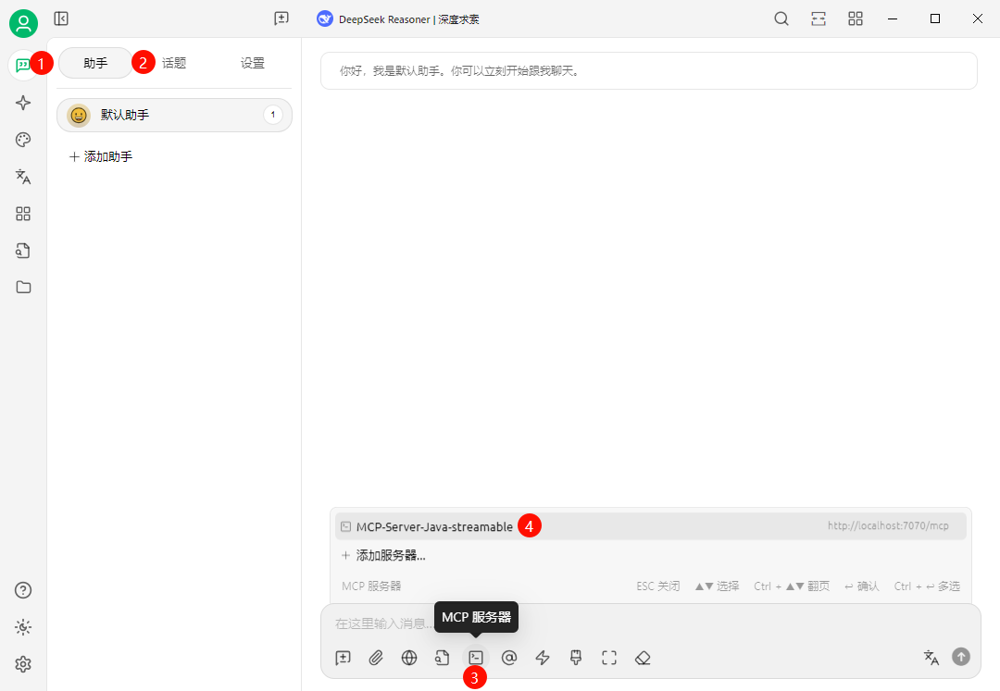Select the MCP-Server-Java-streamable server entry
This screenshot has width=1000, height=691.
point(434,526)
